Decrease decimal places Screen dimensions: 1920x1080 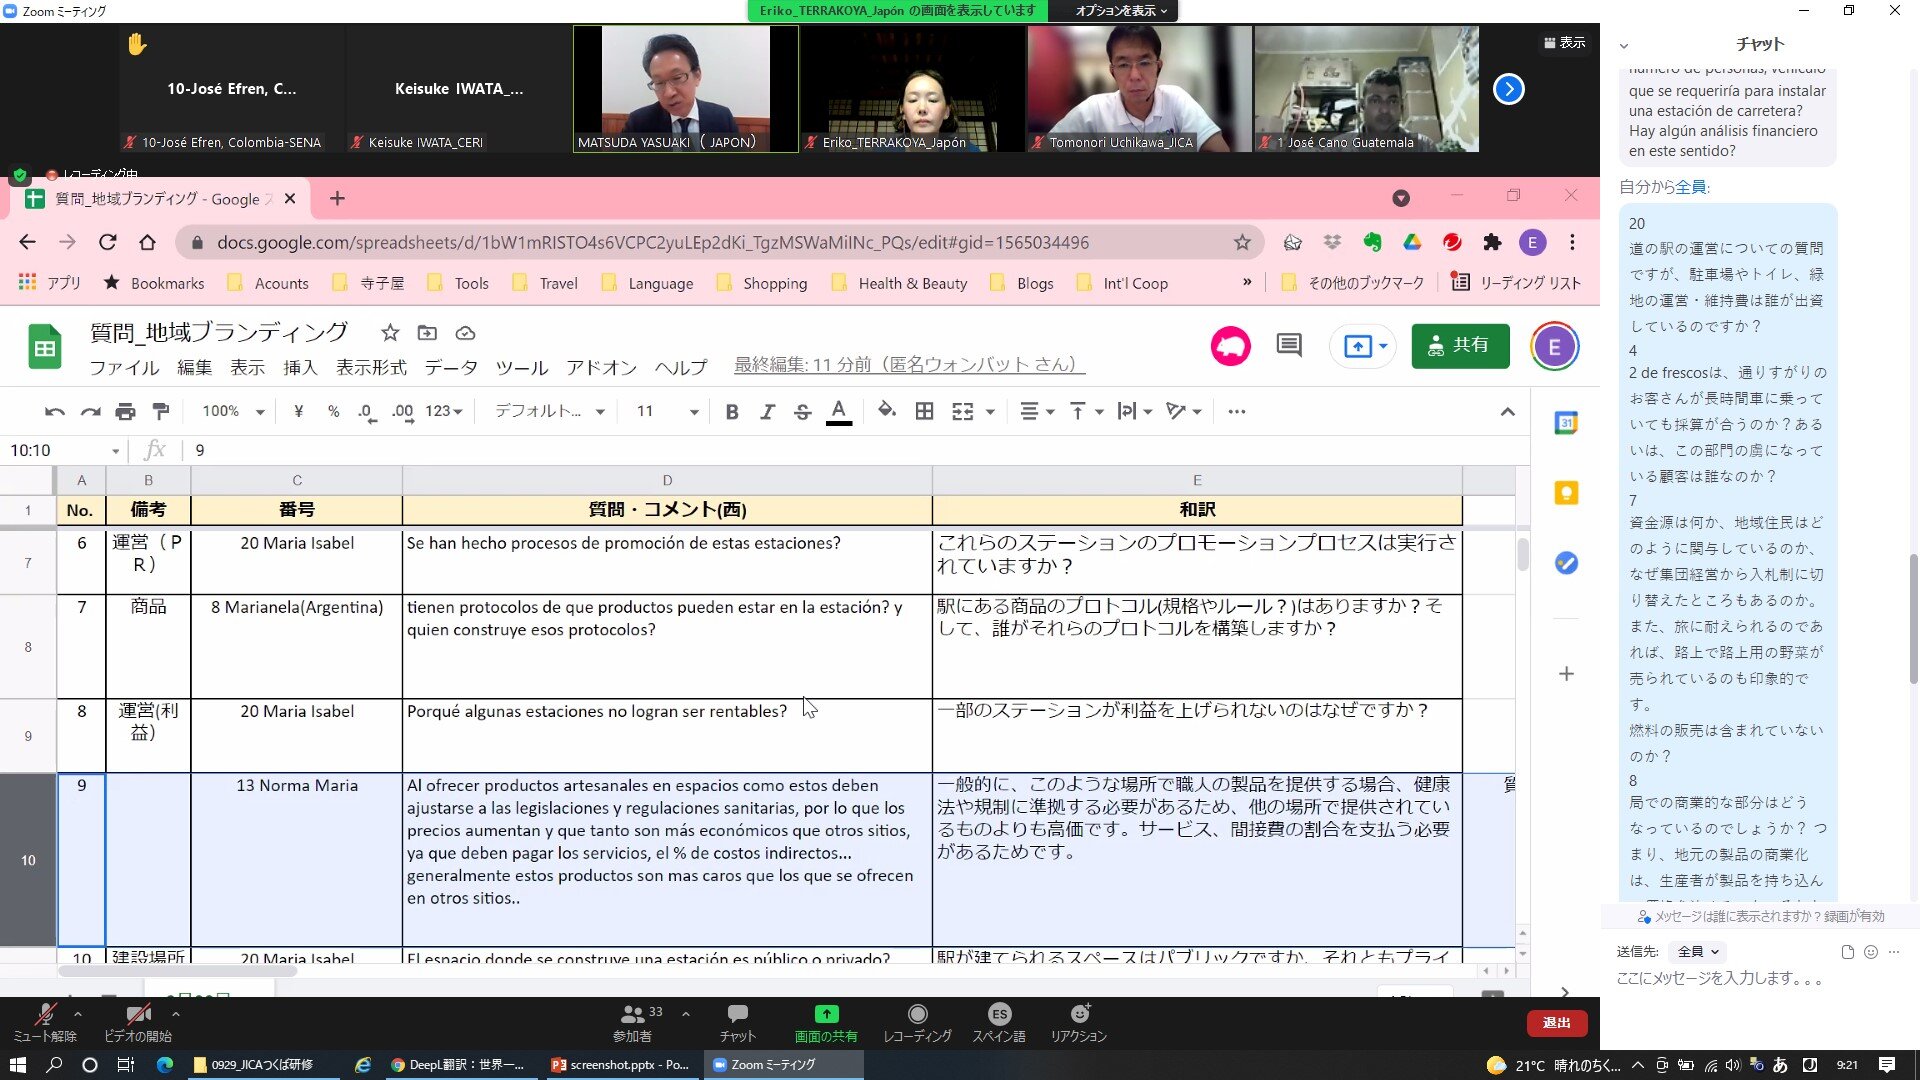367,411
